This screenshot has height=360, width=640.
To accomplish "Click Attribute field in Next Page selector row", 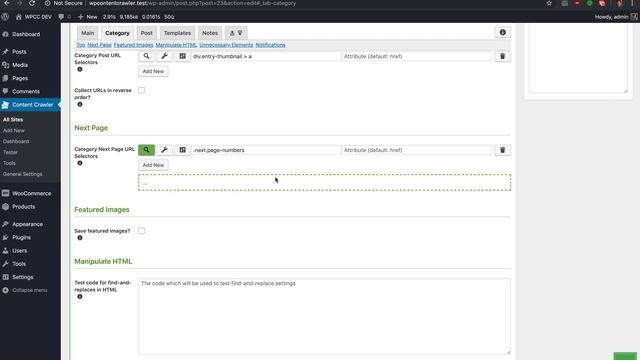I will pyautogui.click(x=417, y=150).
